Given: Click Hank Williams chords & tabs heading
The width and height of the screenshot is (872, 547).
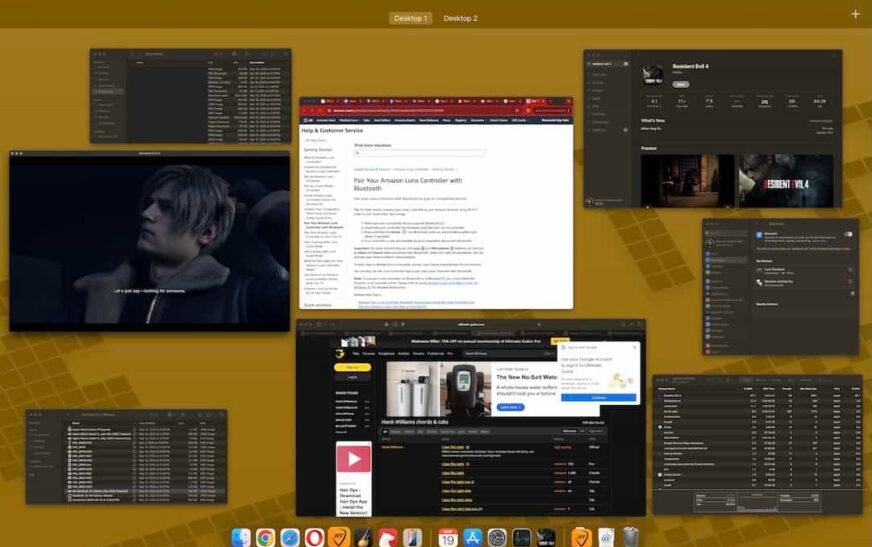Looking at the screenshot, I should 415,422.
